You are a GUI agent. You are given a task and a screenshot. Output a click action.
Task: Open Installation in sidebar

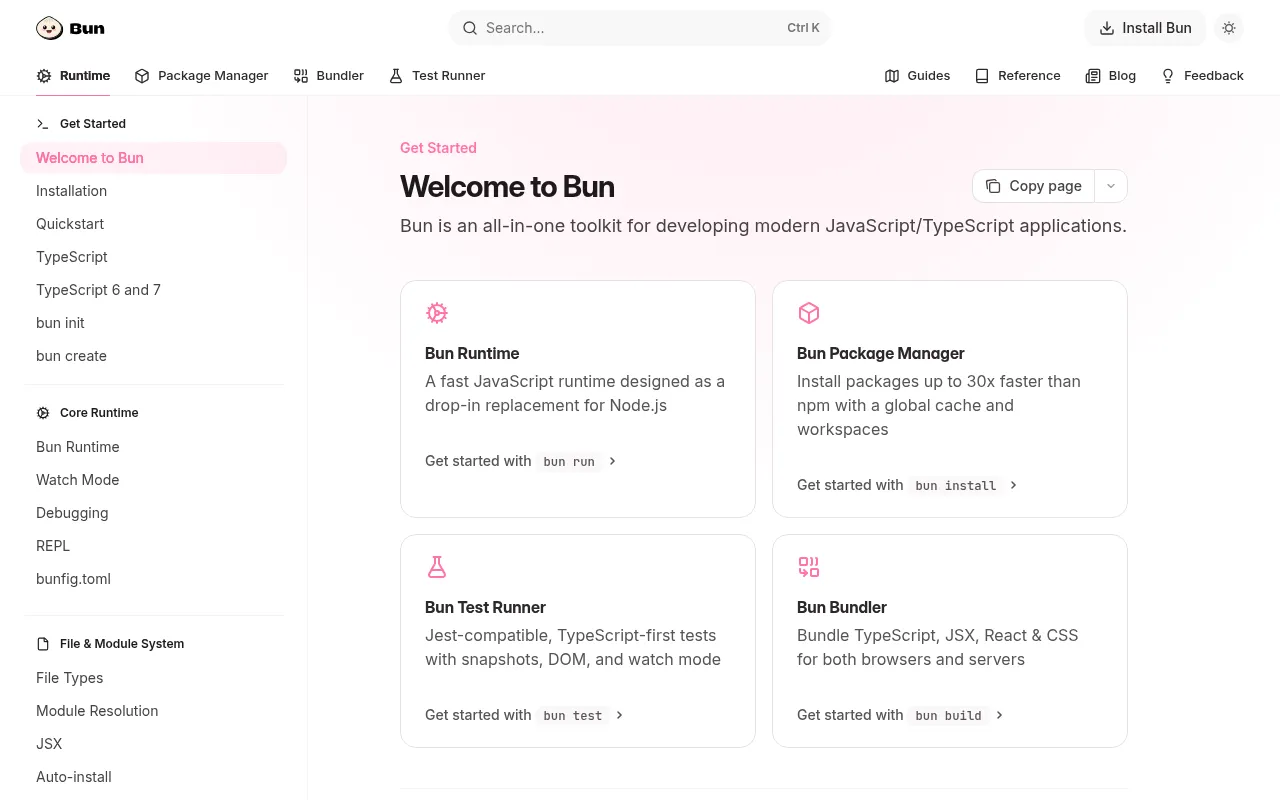click(x=153, y=191)
